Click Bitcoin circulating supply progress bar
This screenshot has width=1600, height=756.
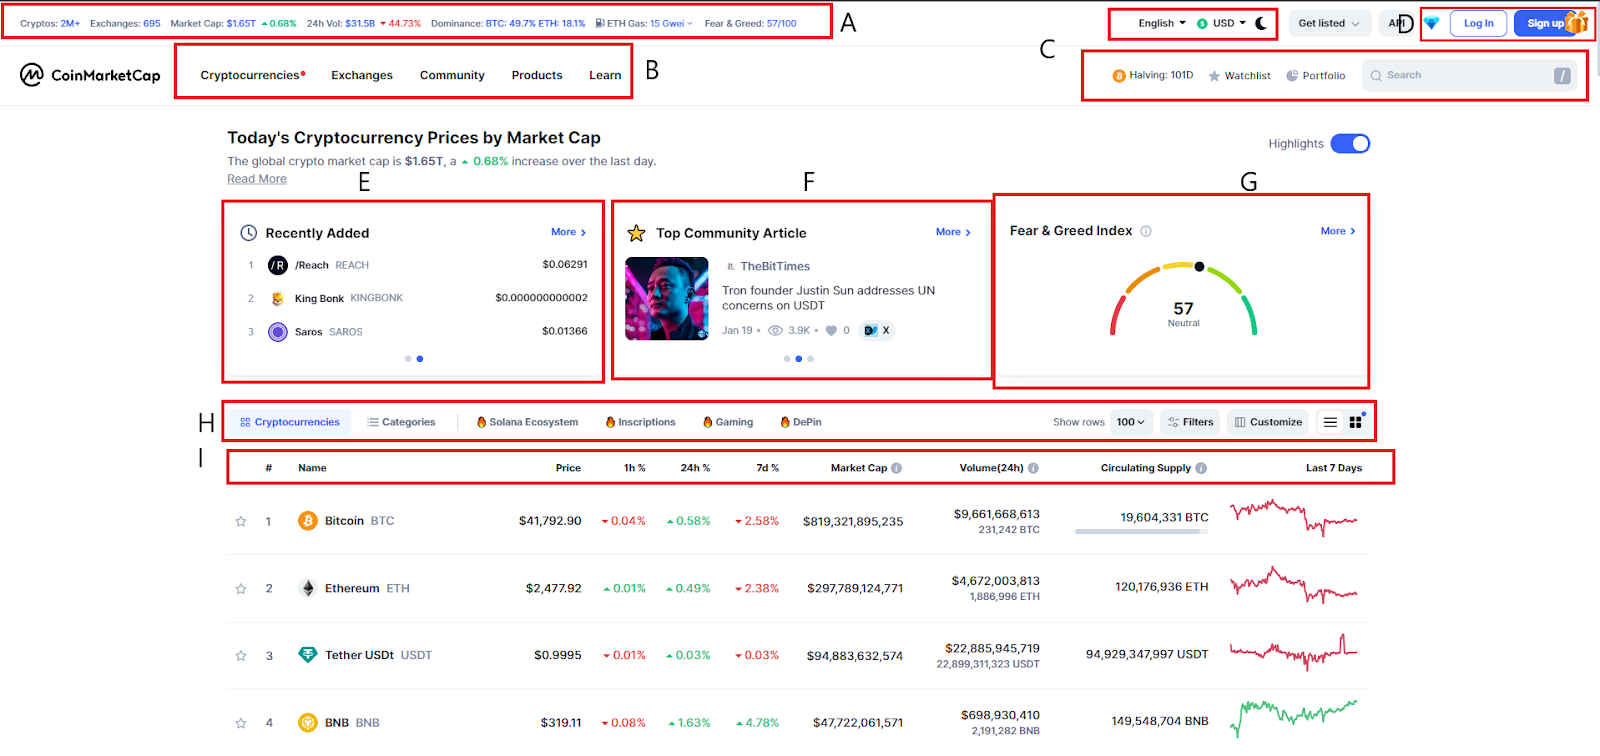click(1141, 532)
